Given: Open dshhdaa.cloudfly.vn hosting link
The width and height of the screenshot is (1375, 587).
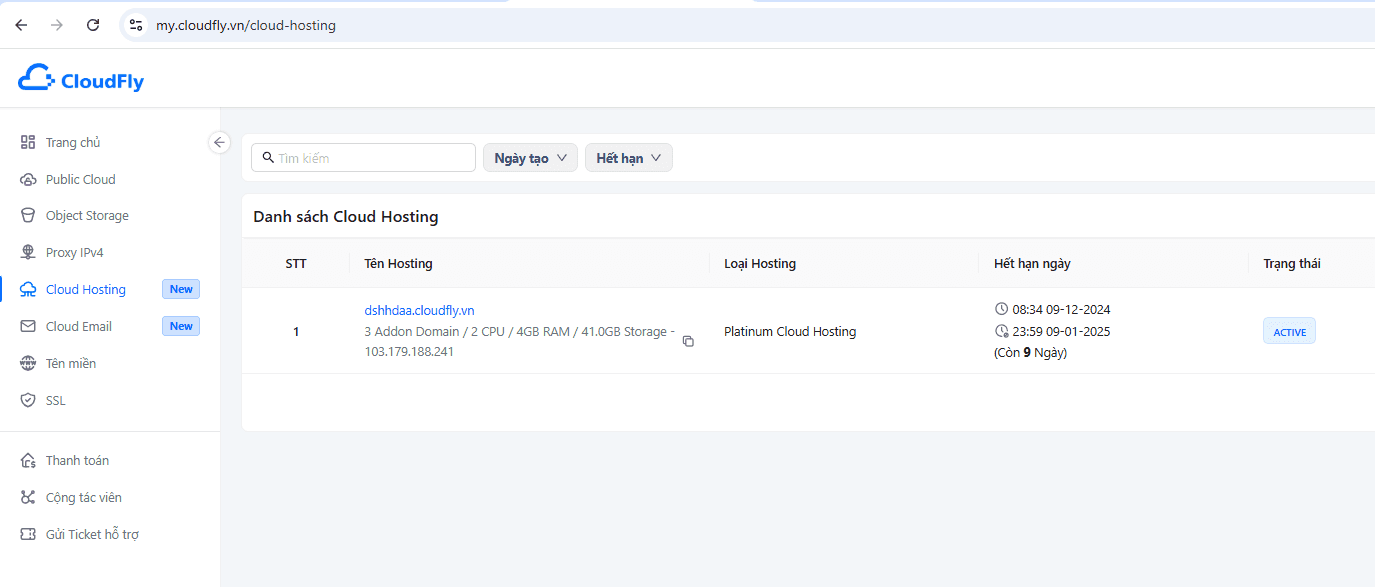Looking at the screenshot, I should pos(419,310).
